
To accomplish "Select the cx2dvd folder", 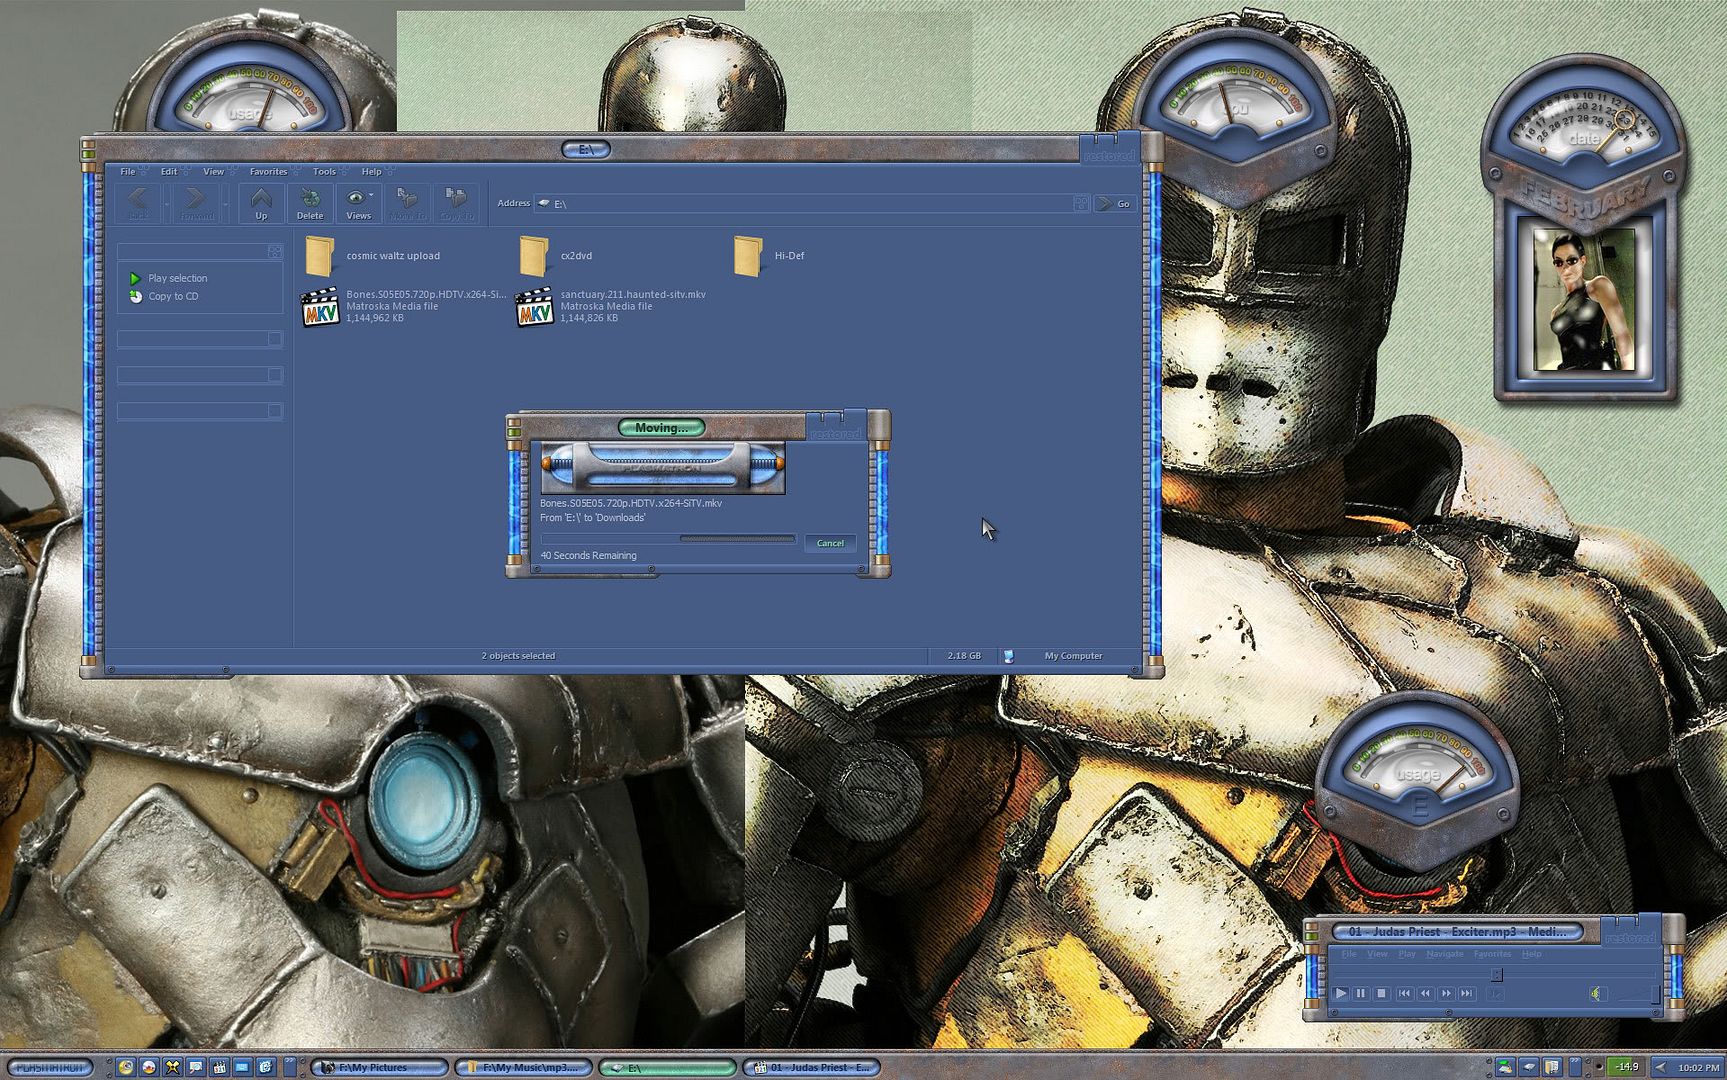I will [556, 256].
